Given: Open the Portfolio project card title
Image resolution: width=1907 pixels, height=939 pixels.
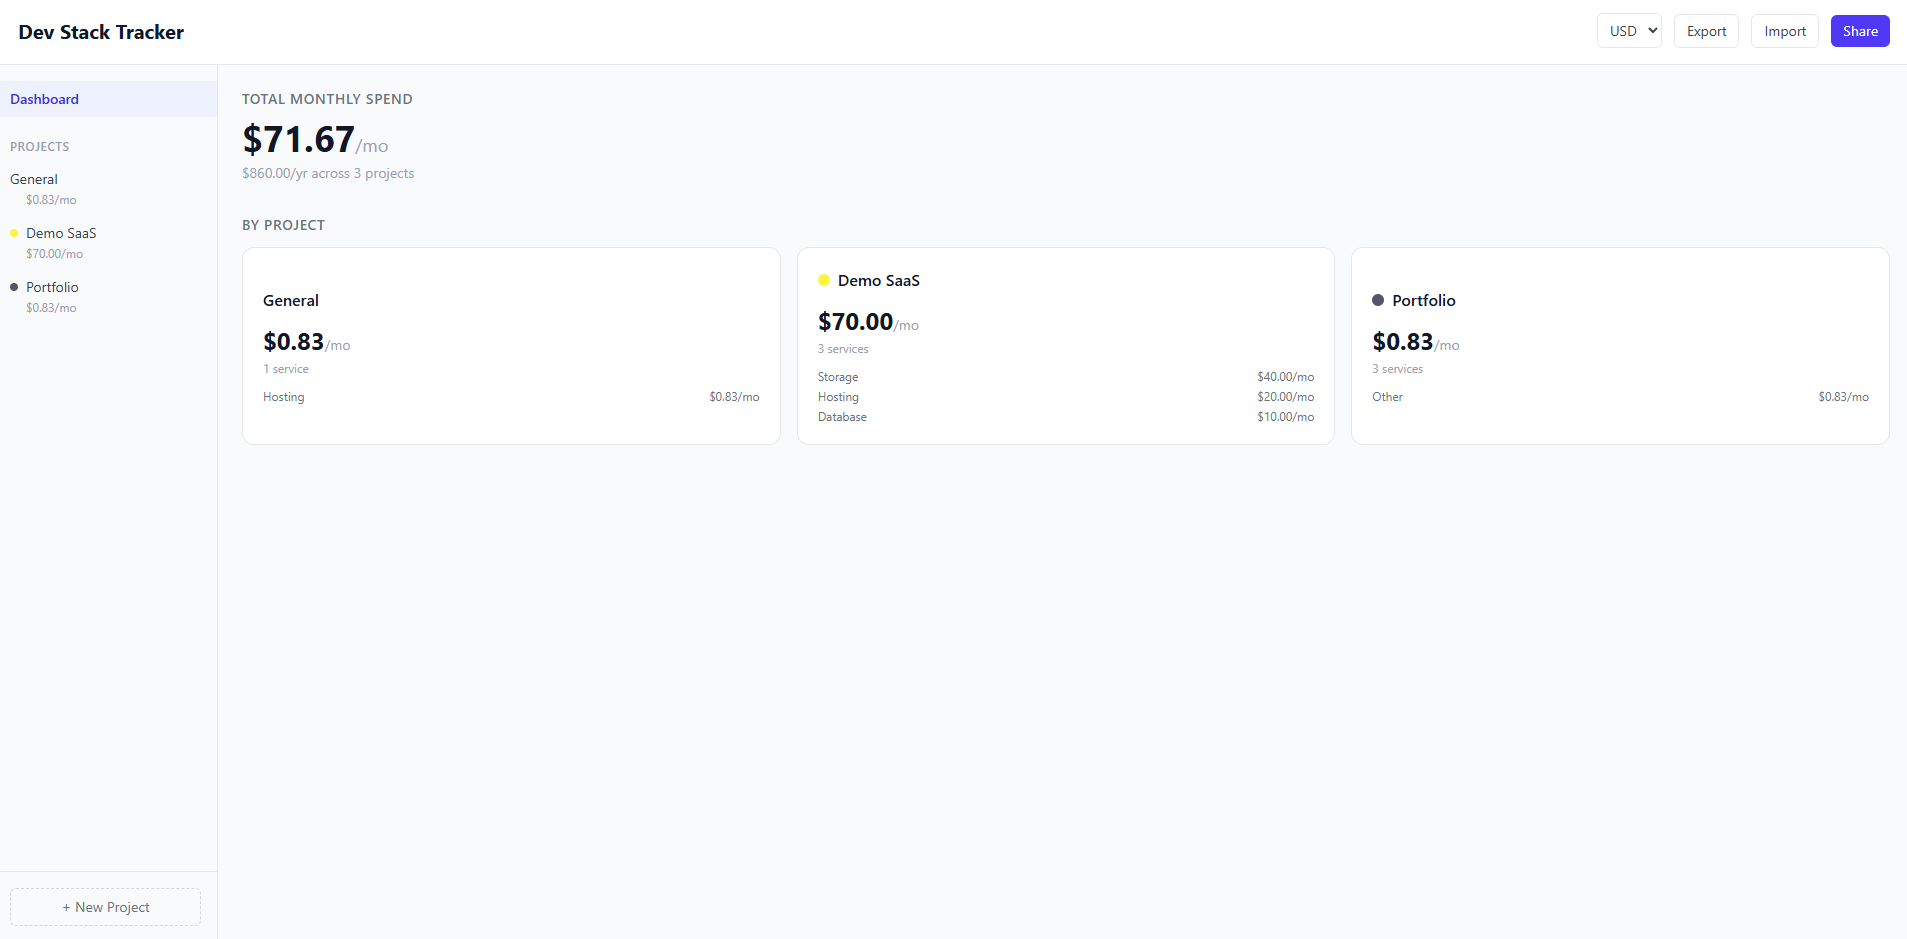Looking at the screenshot, I should coord(1423,300).
